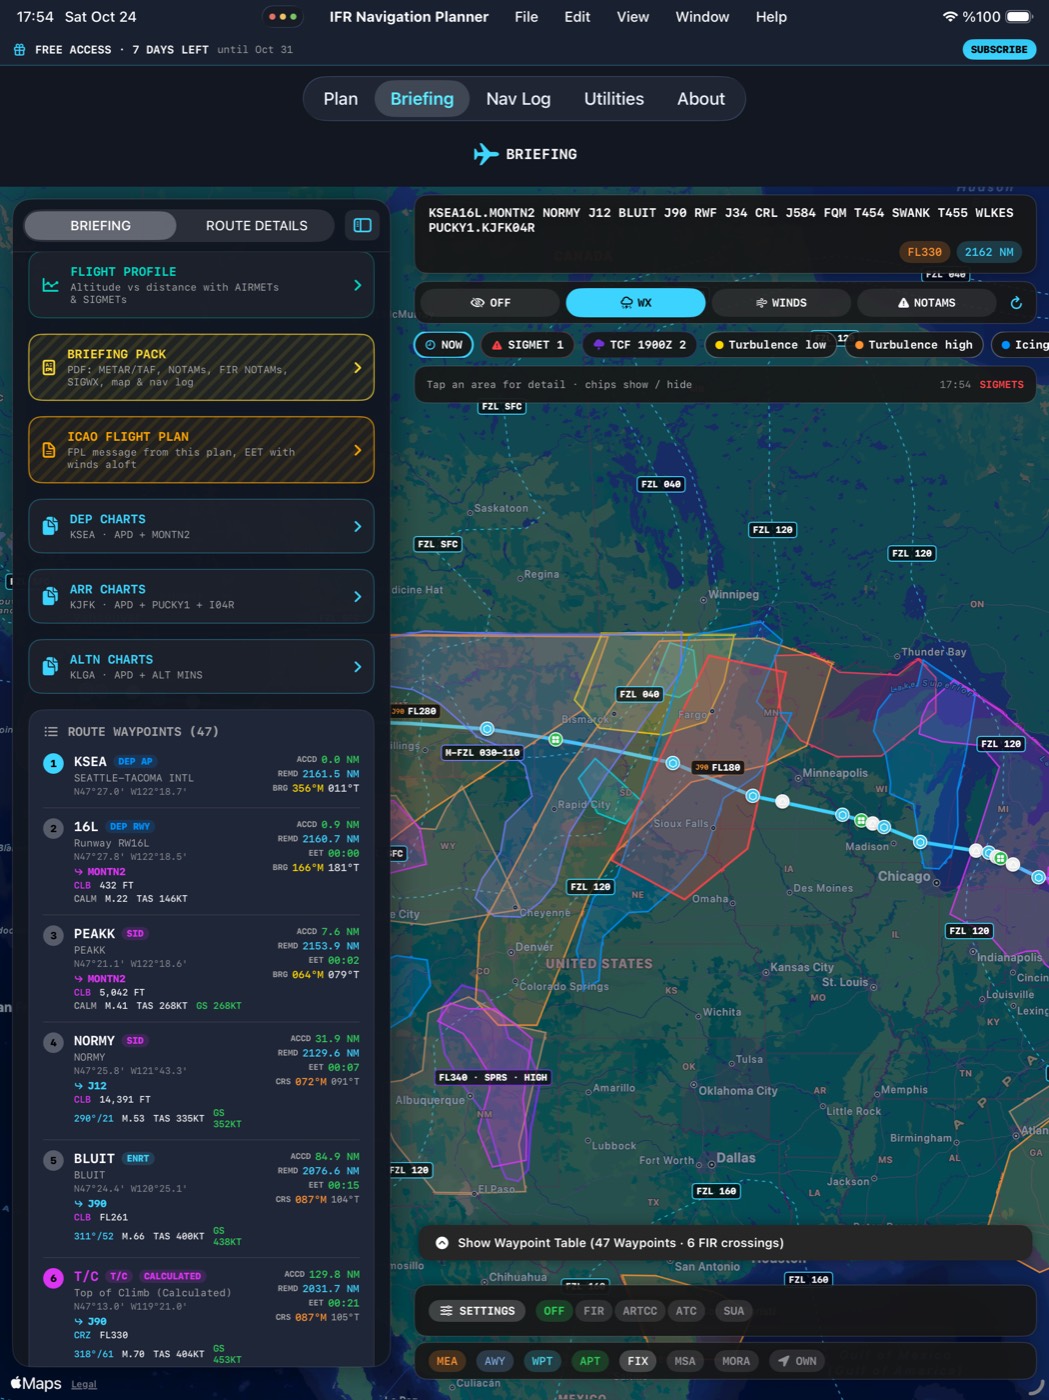Click waypoint number 5 badge for BLUIT
1049x1400 pixels.
[x=53, y=1161]
